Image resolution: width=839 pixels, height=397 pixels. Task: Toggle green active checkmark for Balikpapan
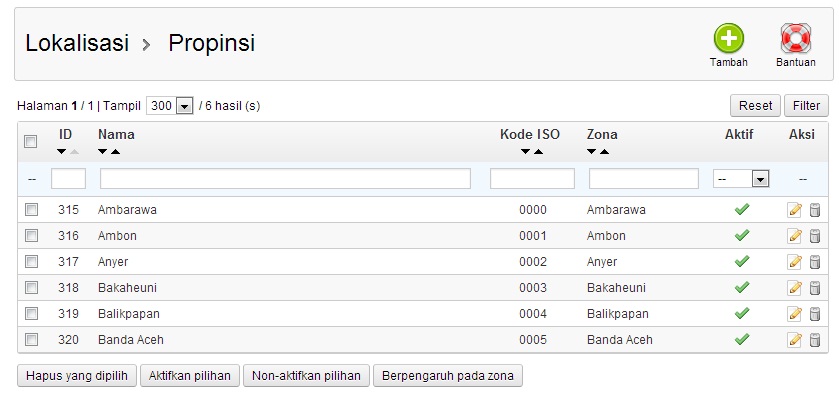coord(742,313)
